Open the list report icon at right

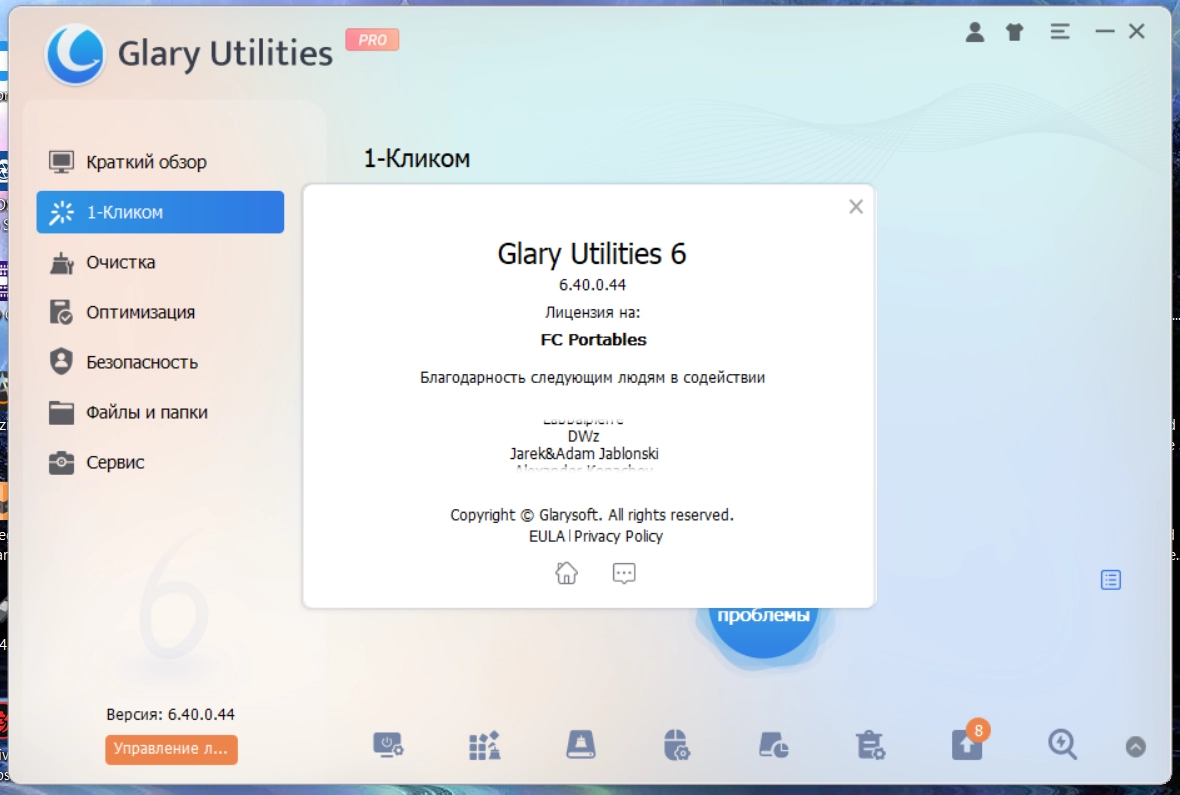[1111, 580]
